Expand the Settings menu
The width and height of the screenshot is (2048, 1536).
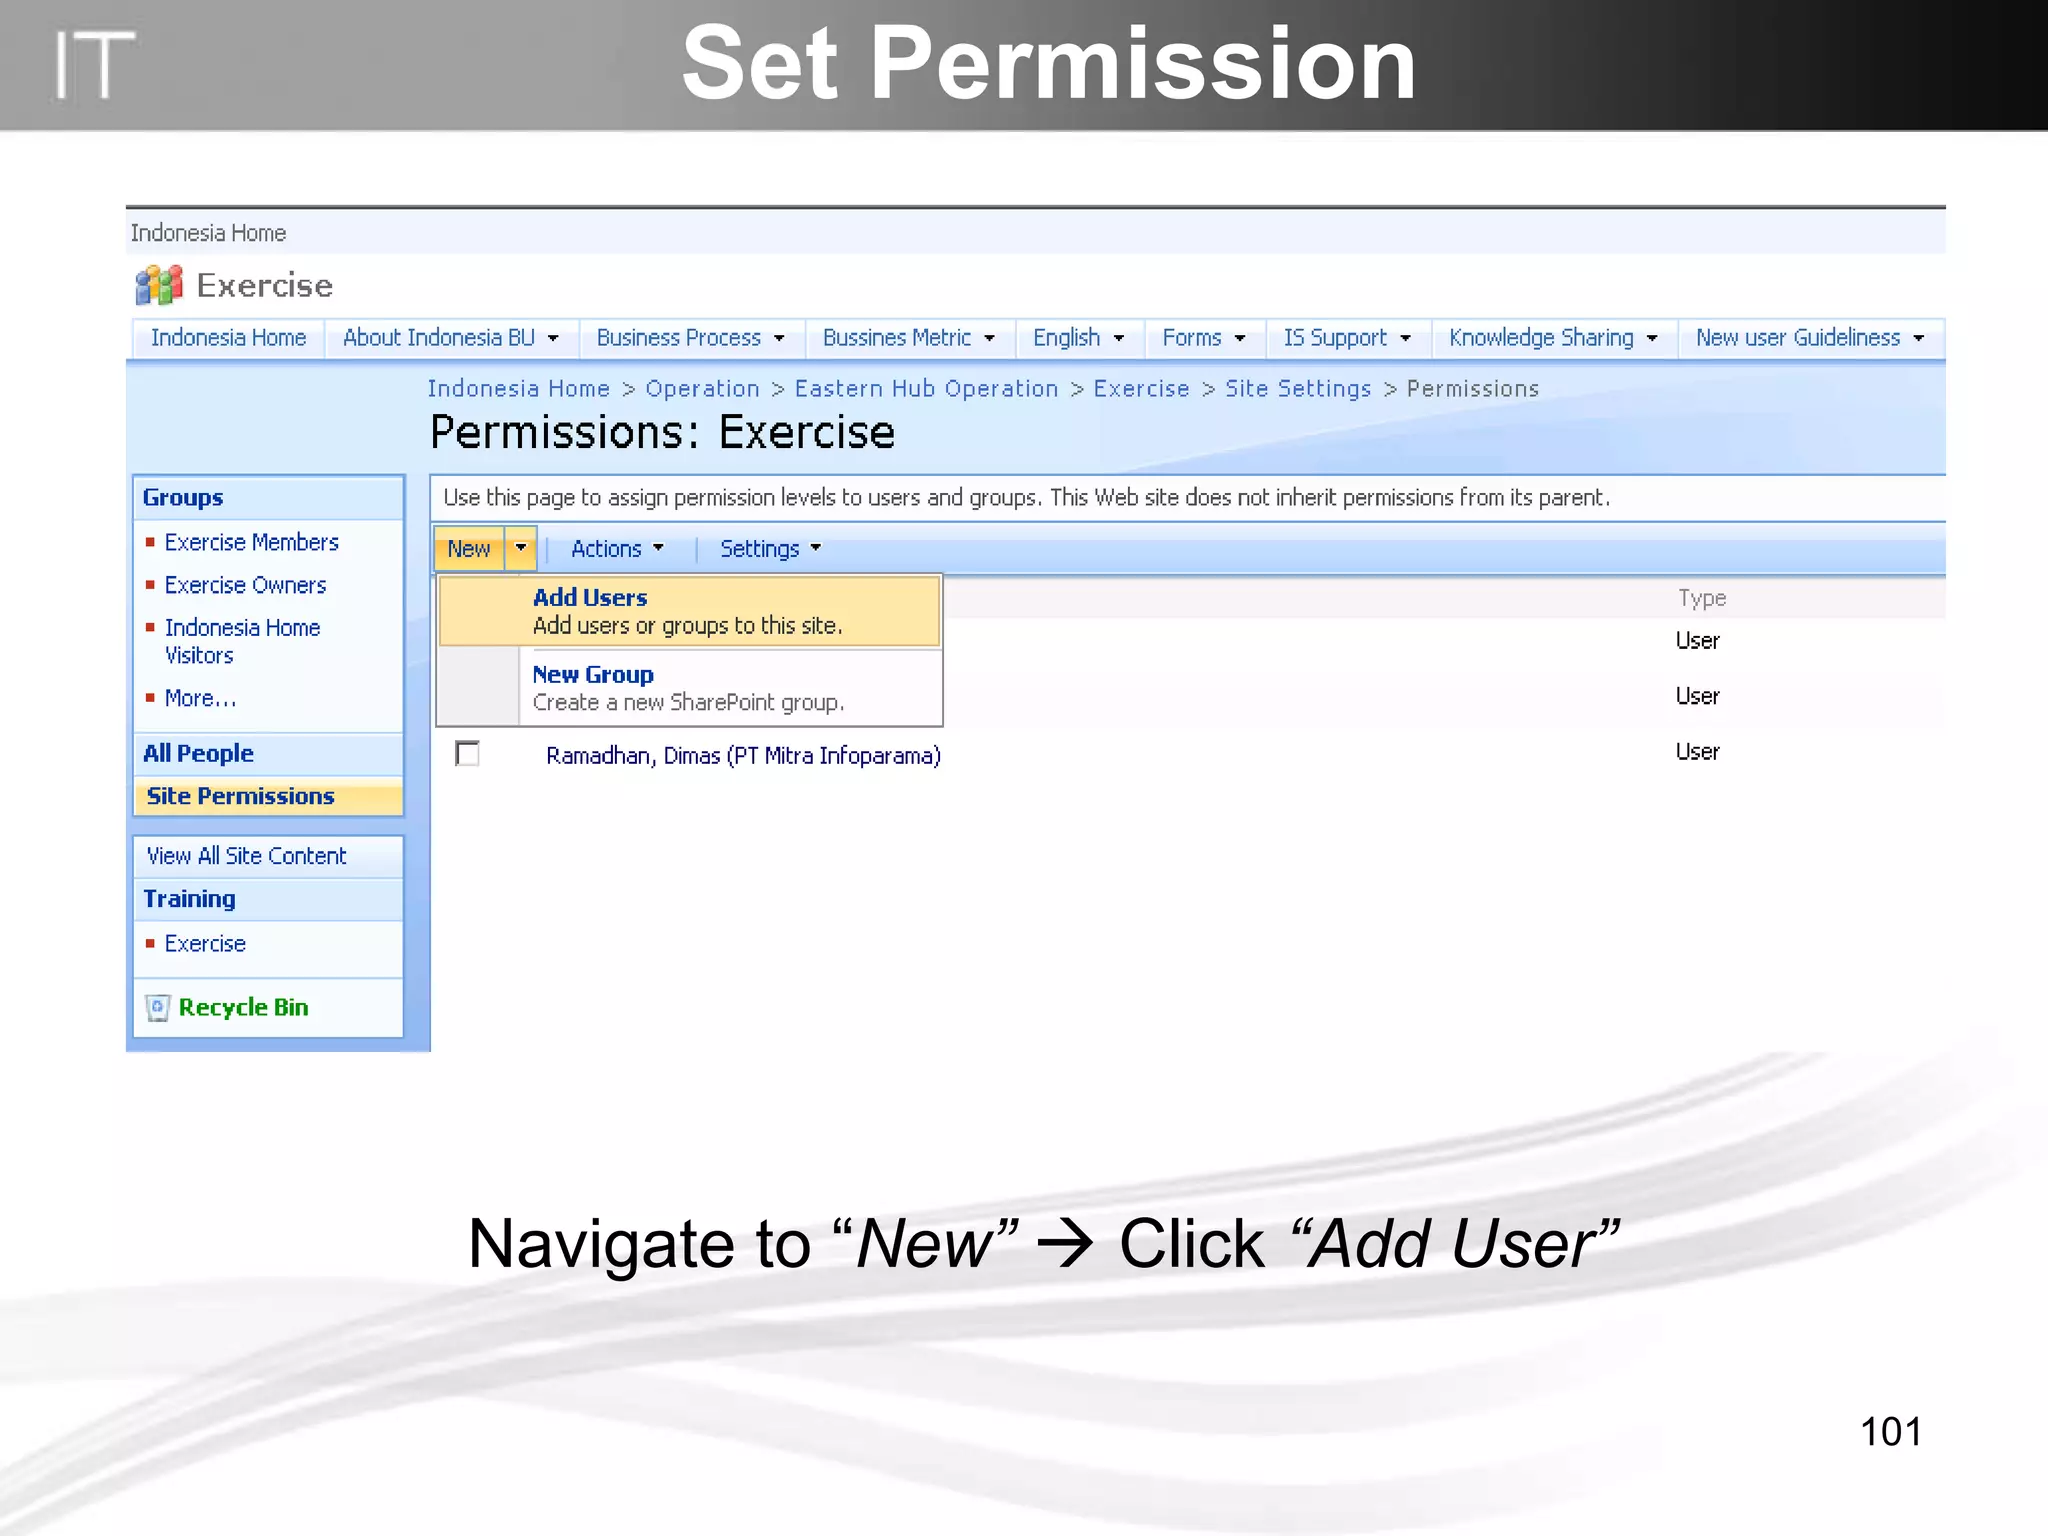click(770, 549)
